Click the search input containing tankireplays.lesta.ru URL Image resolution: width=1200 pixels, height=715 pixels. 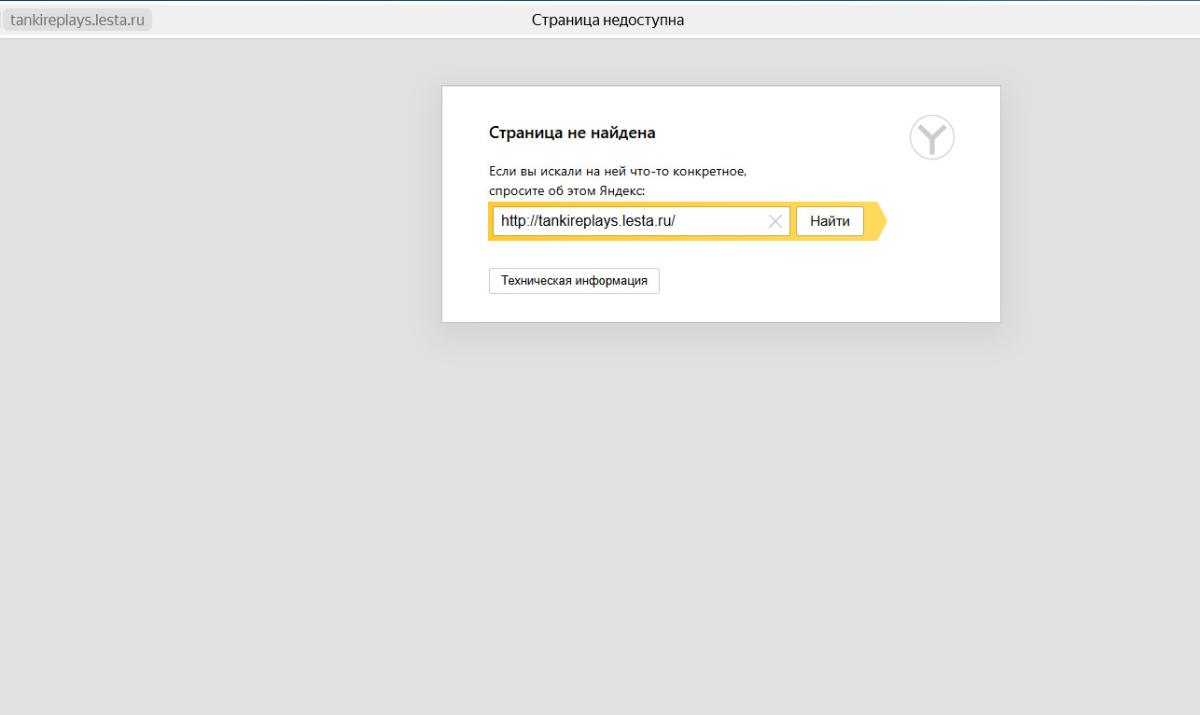(x=641, y=221)
